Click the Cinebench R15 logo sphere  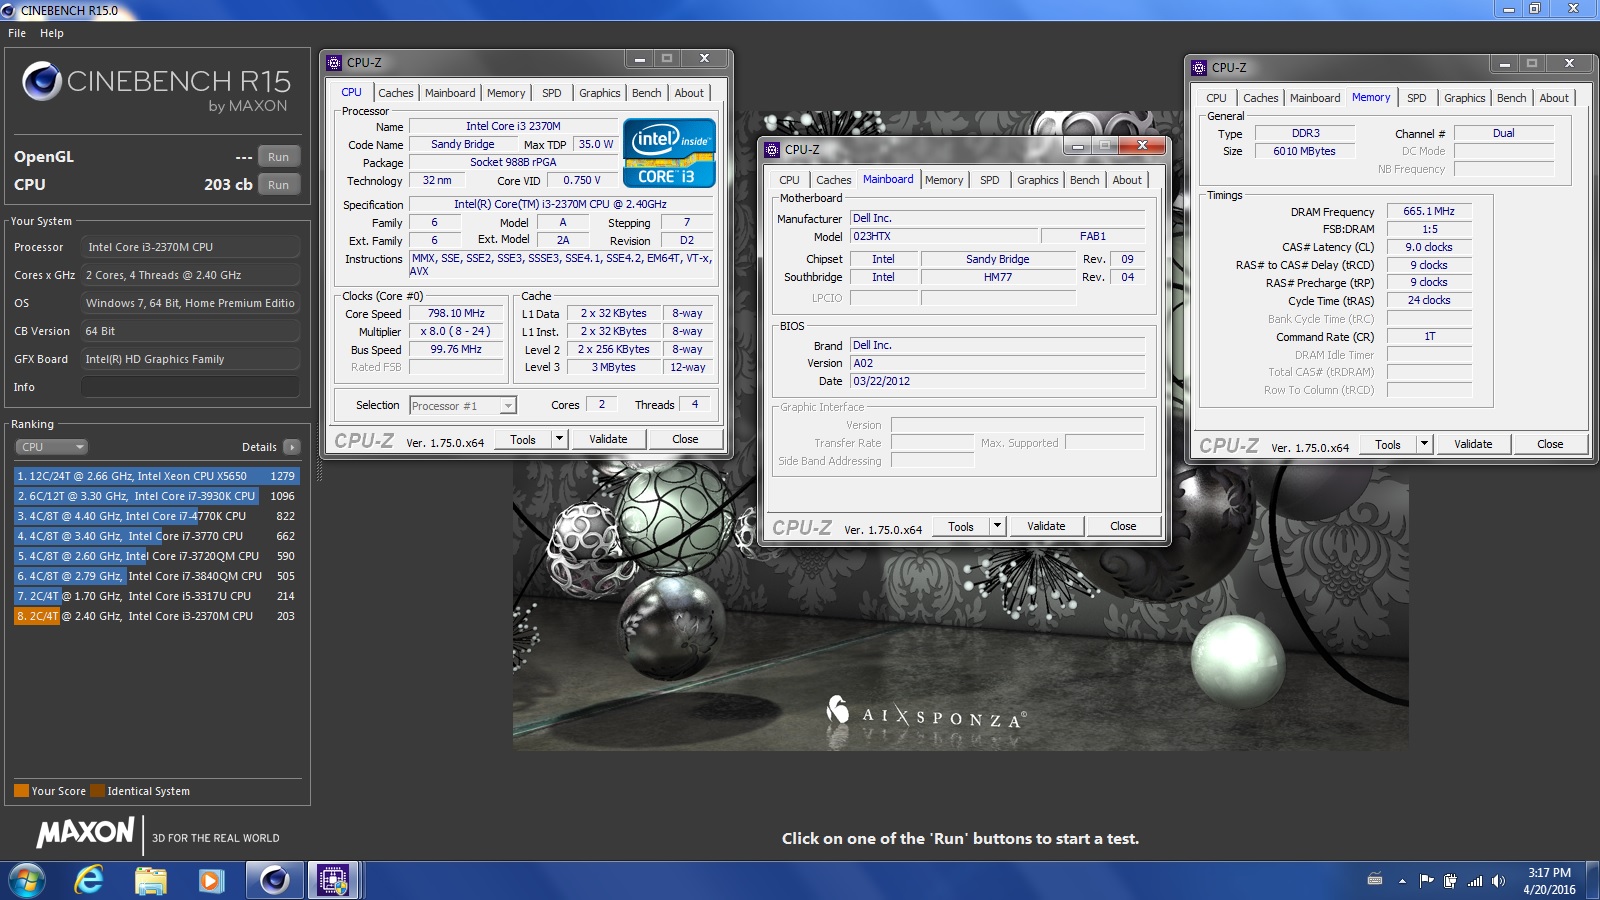(42, 81)
